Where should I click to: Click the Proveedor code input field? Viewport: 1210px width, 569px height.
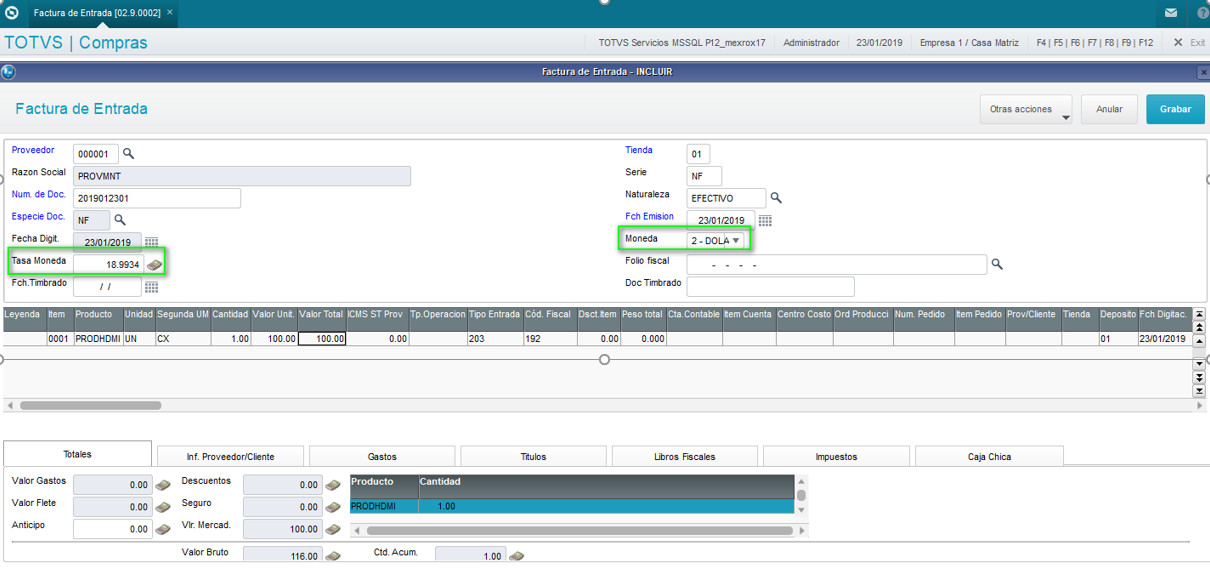coord(95,154)
